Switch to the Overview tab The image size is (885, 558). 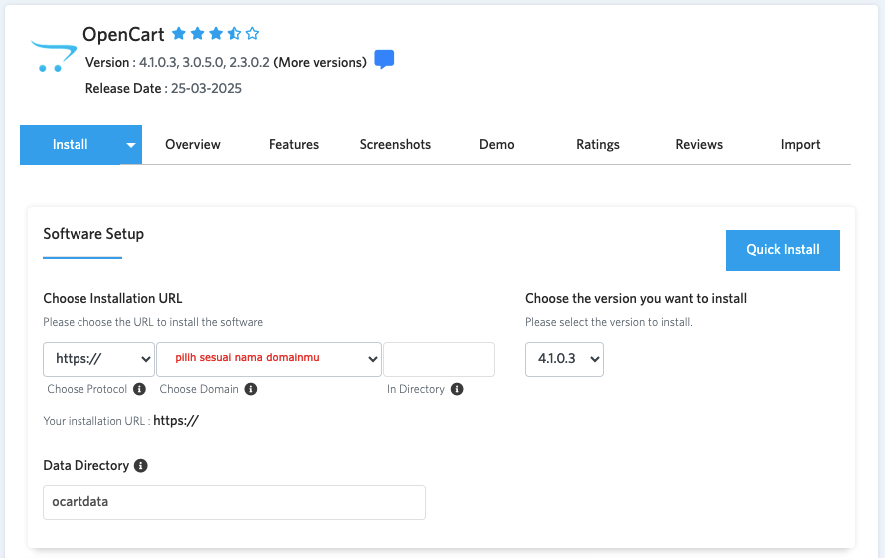click(192, 145)
